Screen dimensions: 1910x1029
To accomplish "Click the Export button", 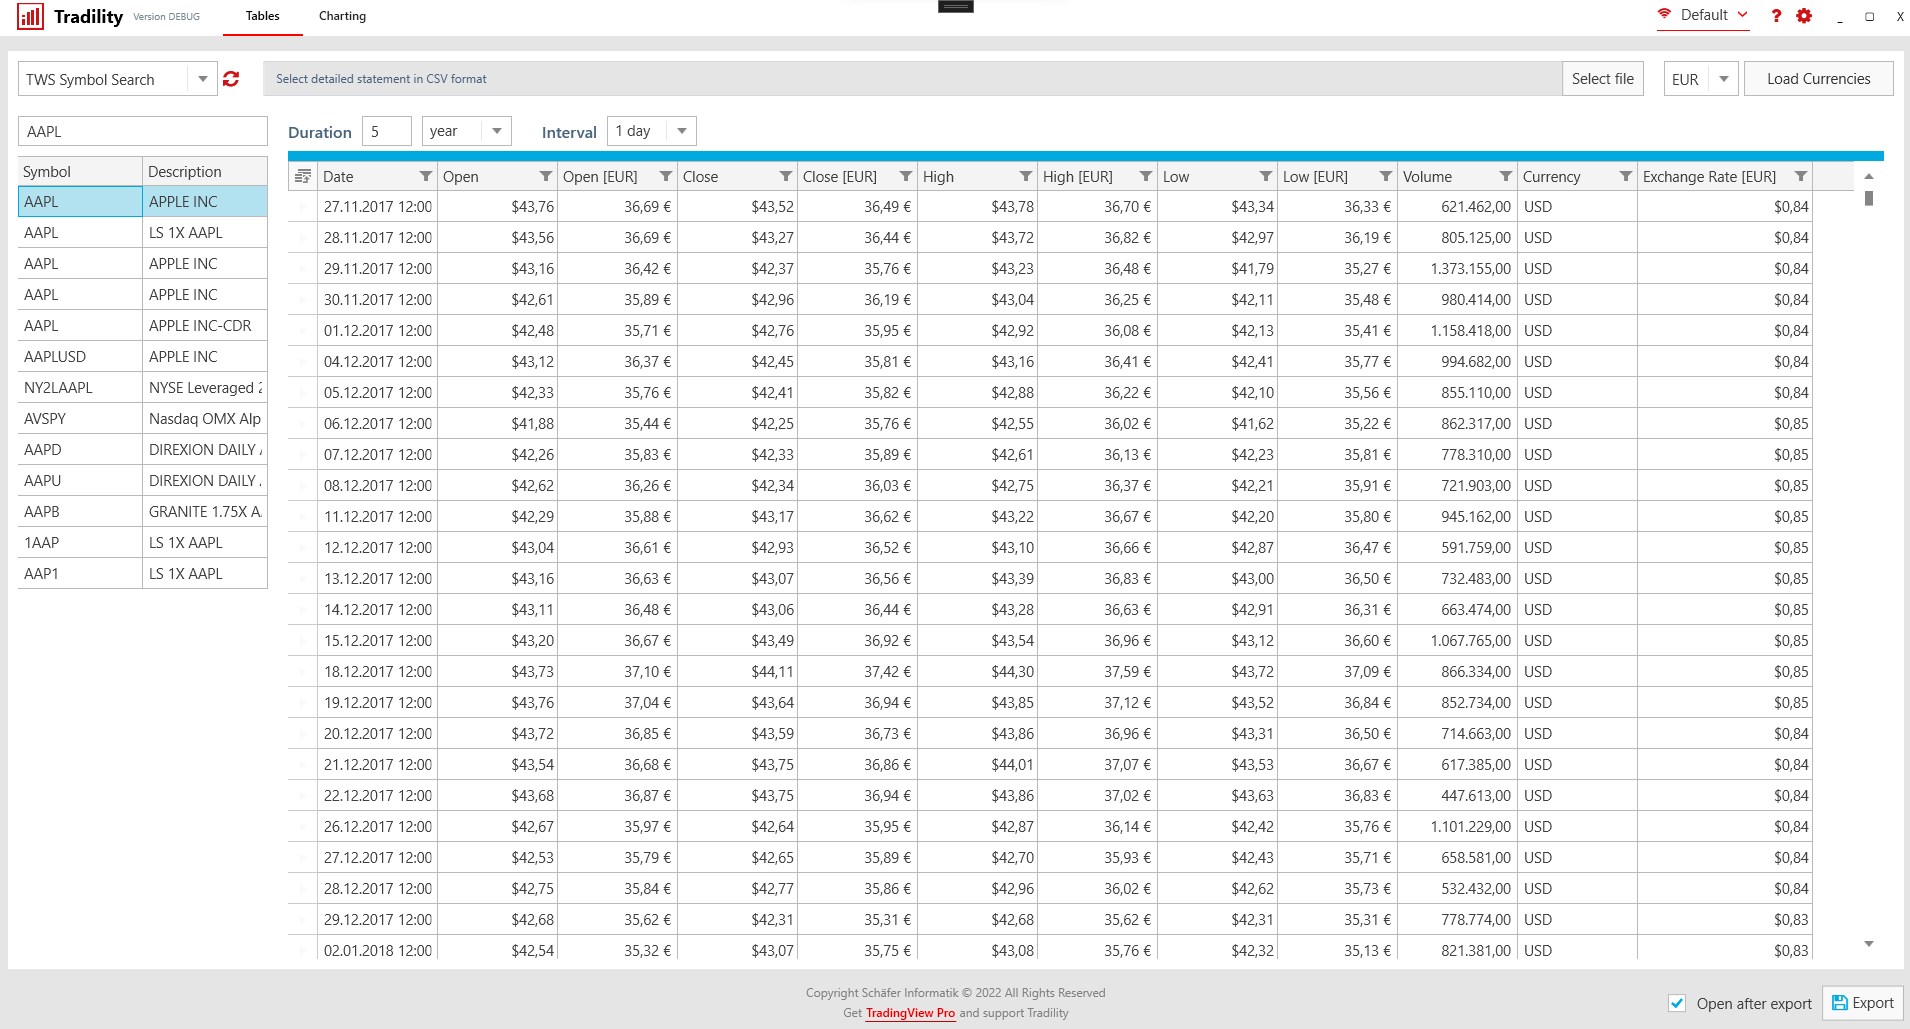I will tap(1862, 1003).
